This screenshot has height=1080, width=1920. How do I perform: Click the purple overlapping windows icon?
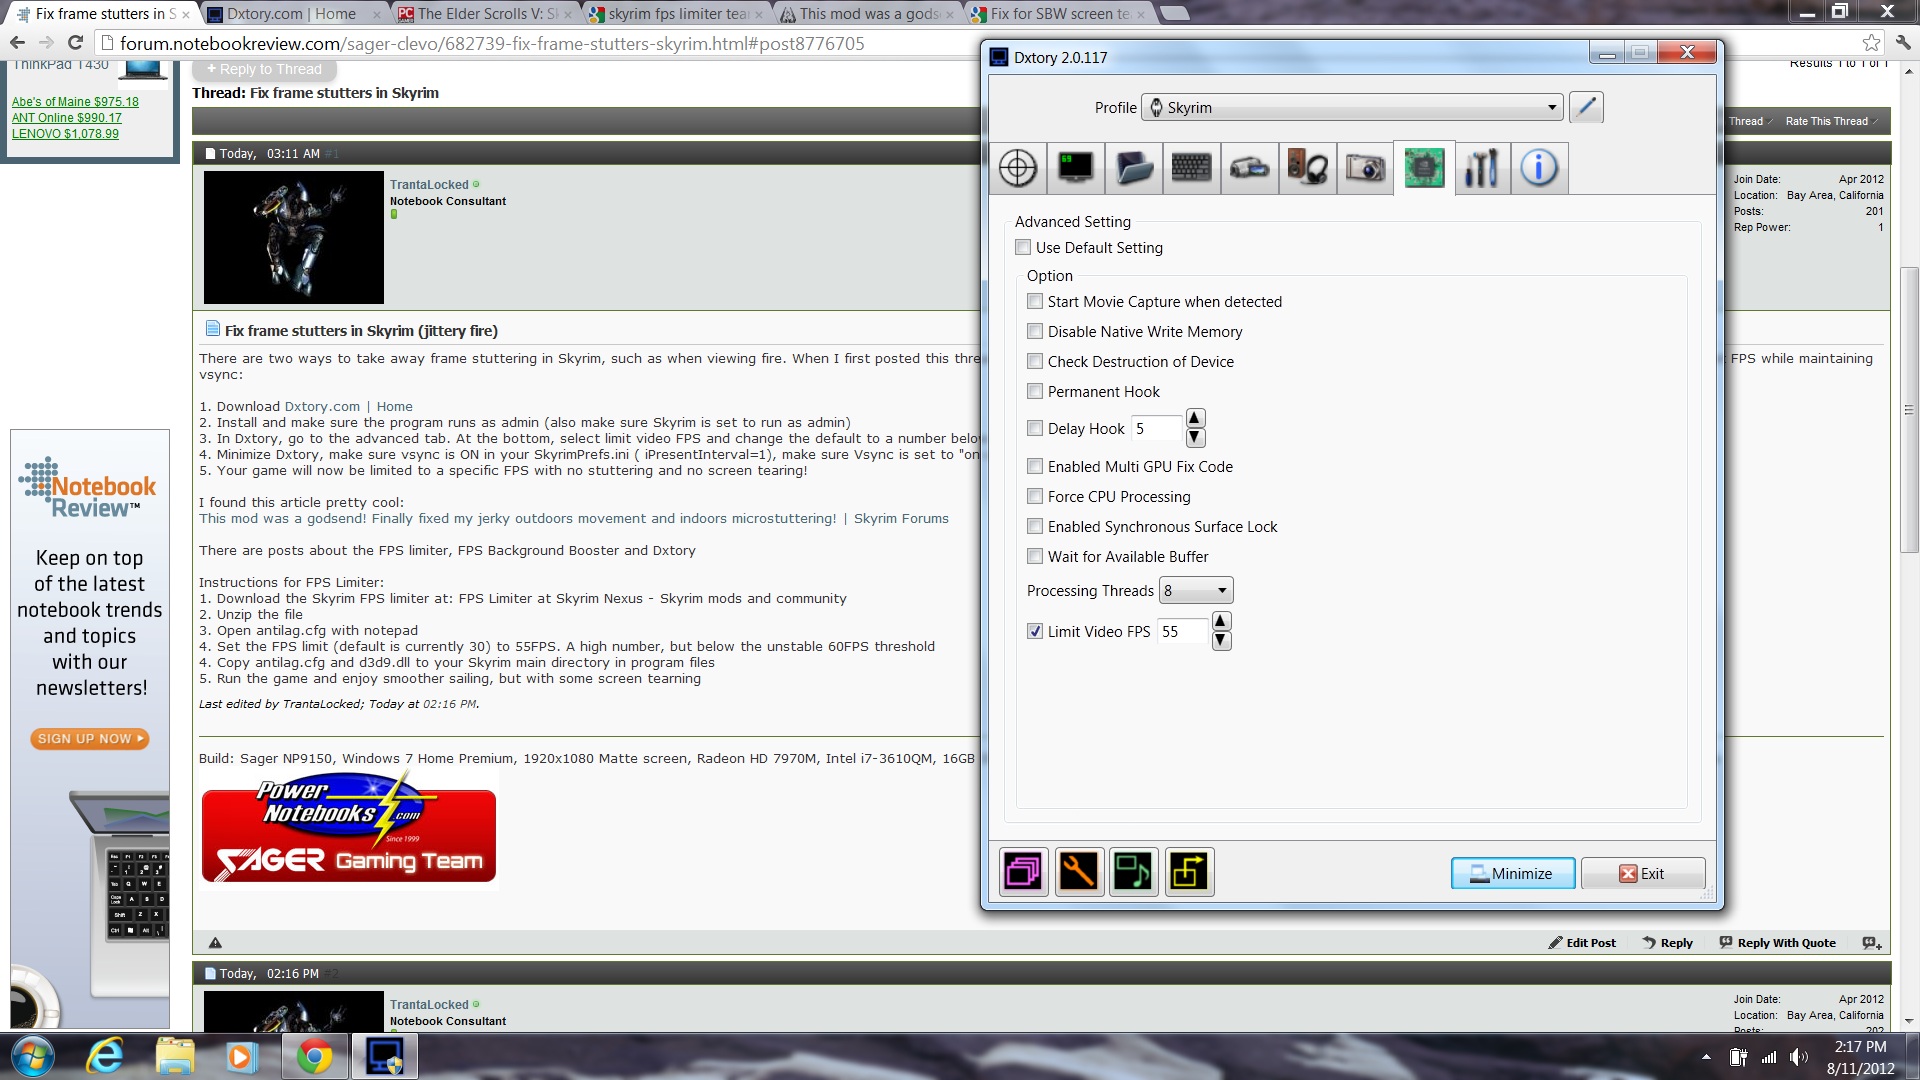1024,872
